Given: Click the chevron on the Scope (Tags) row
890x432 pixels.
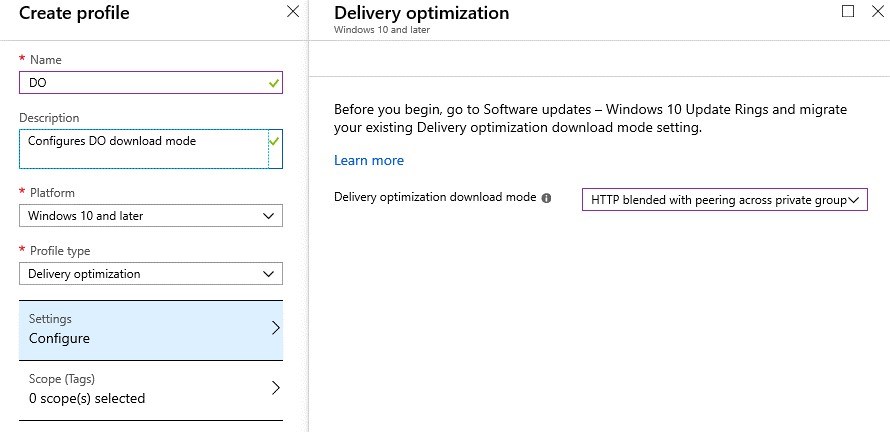Looking at the screenshot, I should pyautogui.click(x=276, y=388).
